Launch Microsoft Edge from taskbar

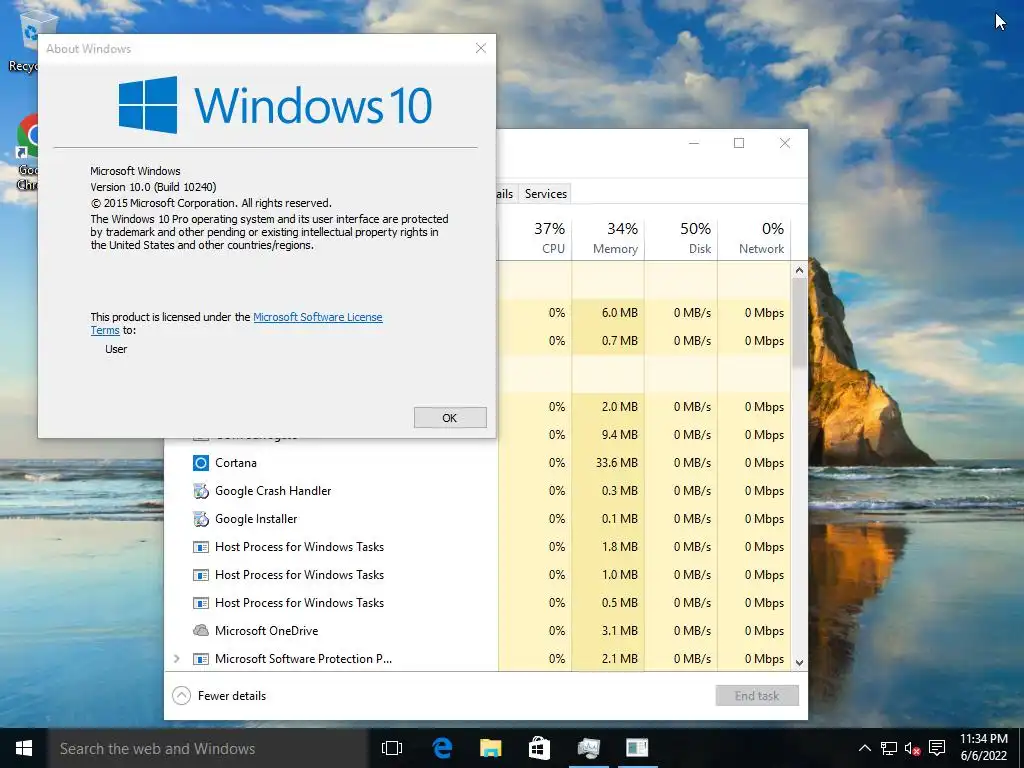442,748
